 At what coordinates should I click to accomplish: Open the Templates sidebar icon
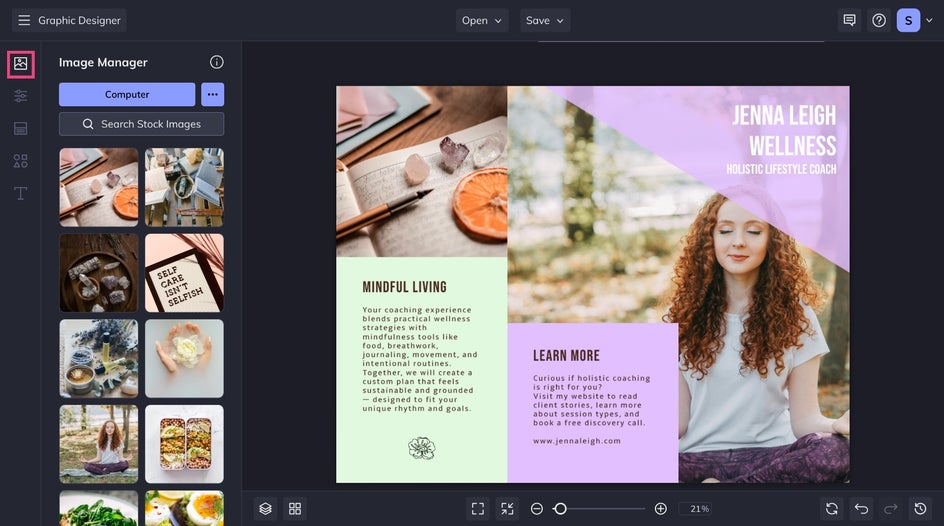[20, 128]
